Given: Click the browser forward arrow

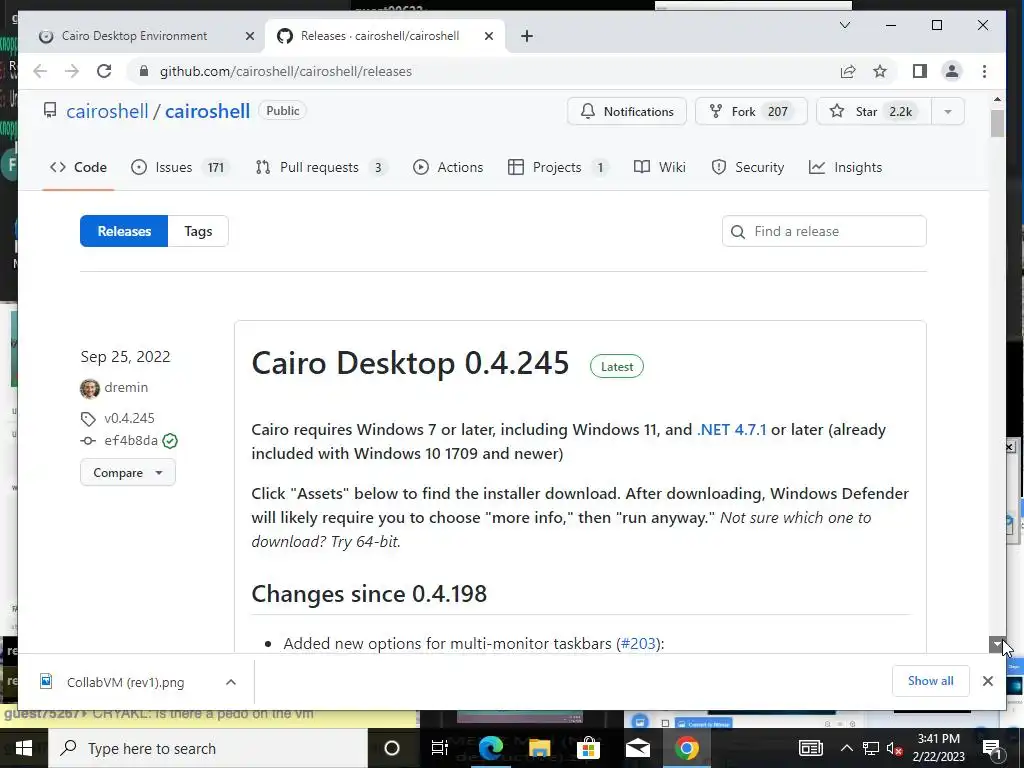Looking at the screenshot, I should point(72,71).
